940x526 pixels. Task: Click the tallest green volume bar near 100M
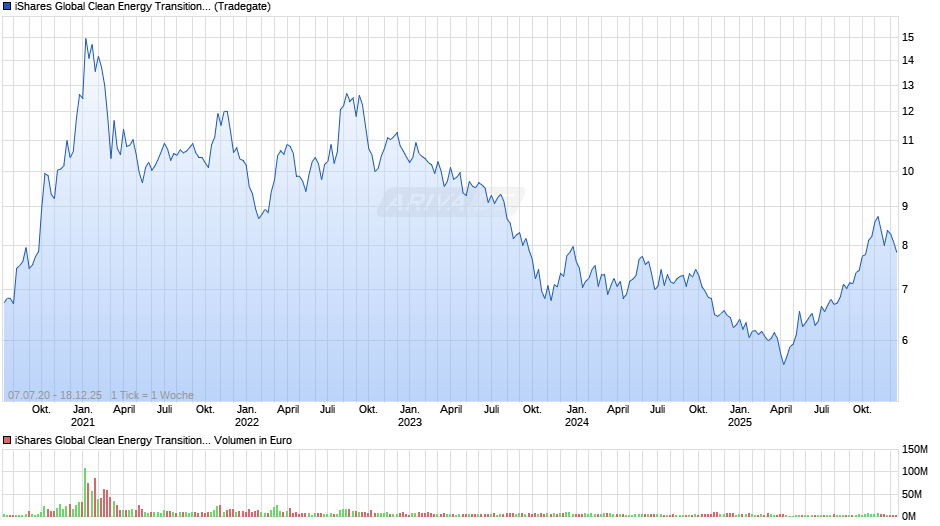tap(85, 492)
